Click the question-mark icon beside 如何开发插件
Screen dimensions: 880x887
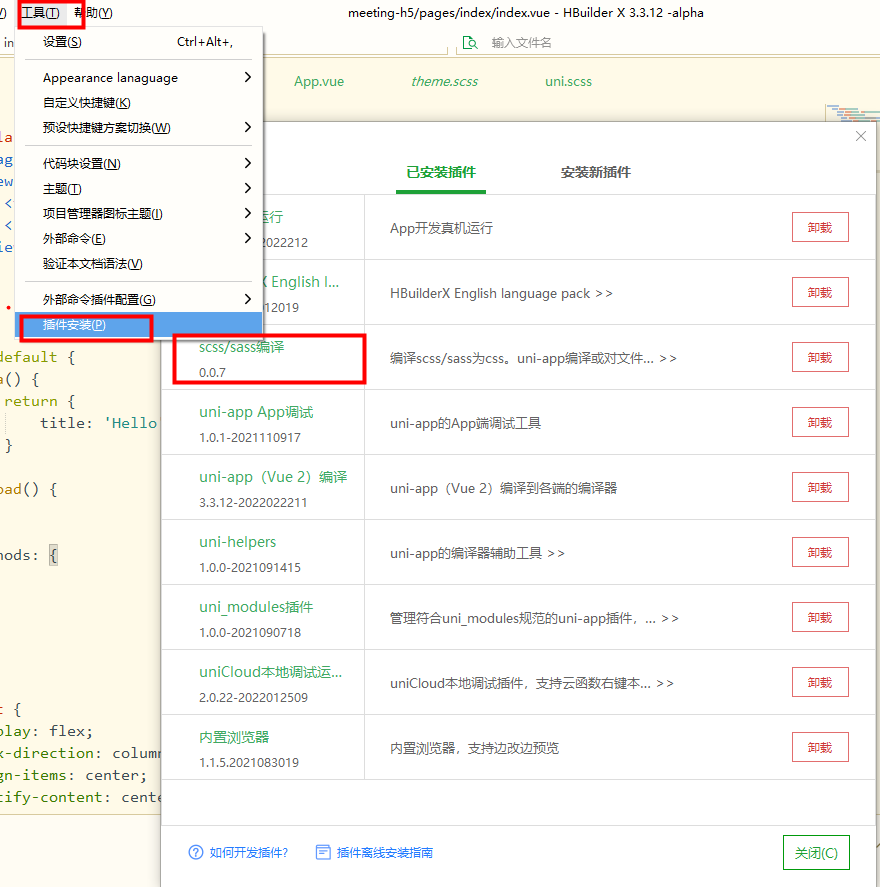tap(195, 852)
